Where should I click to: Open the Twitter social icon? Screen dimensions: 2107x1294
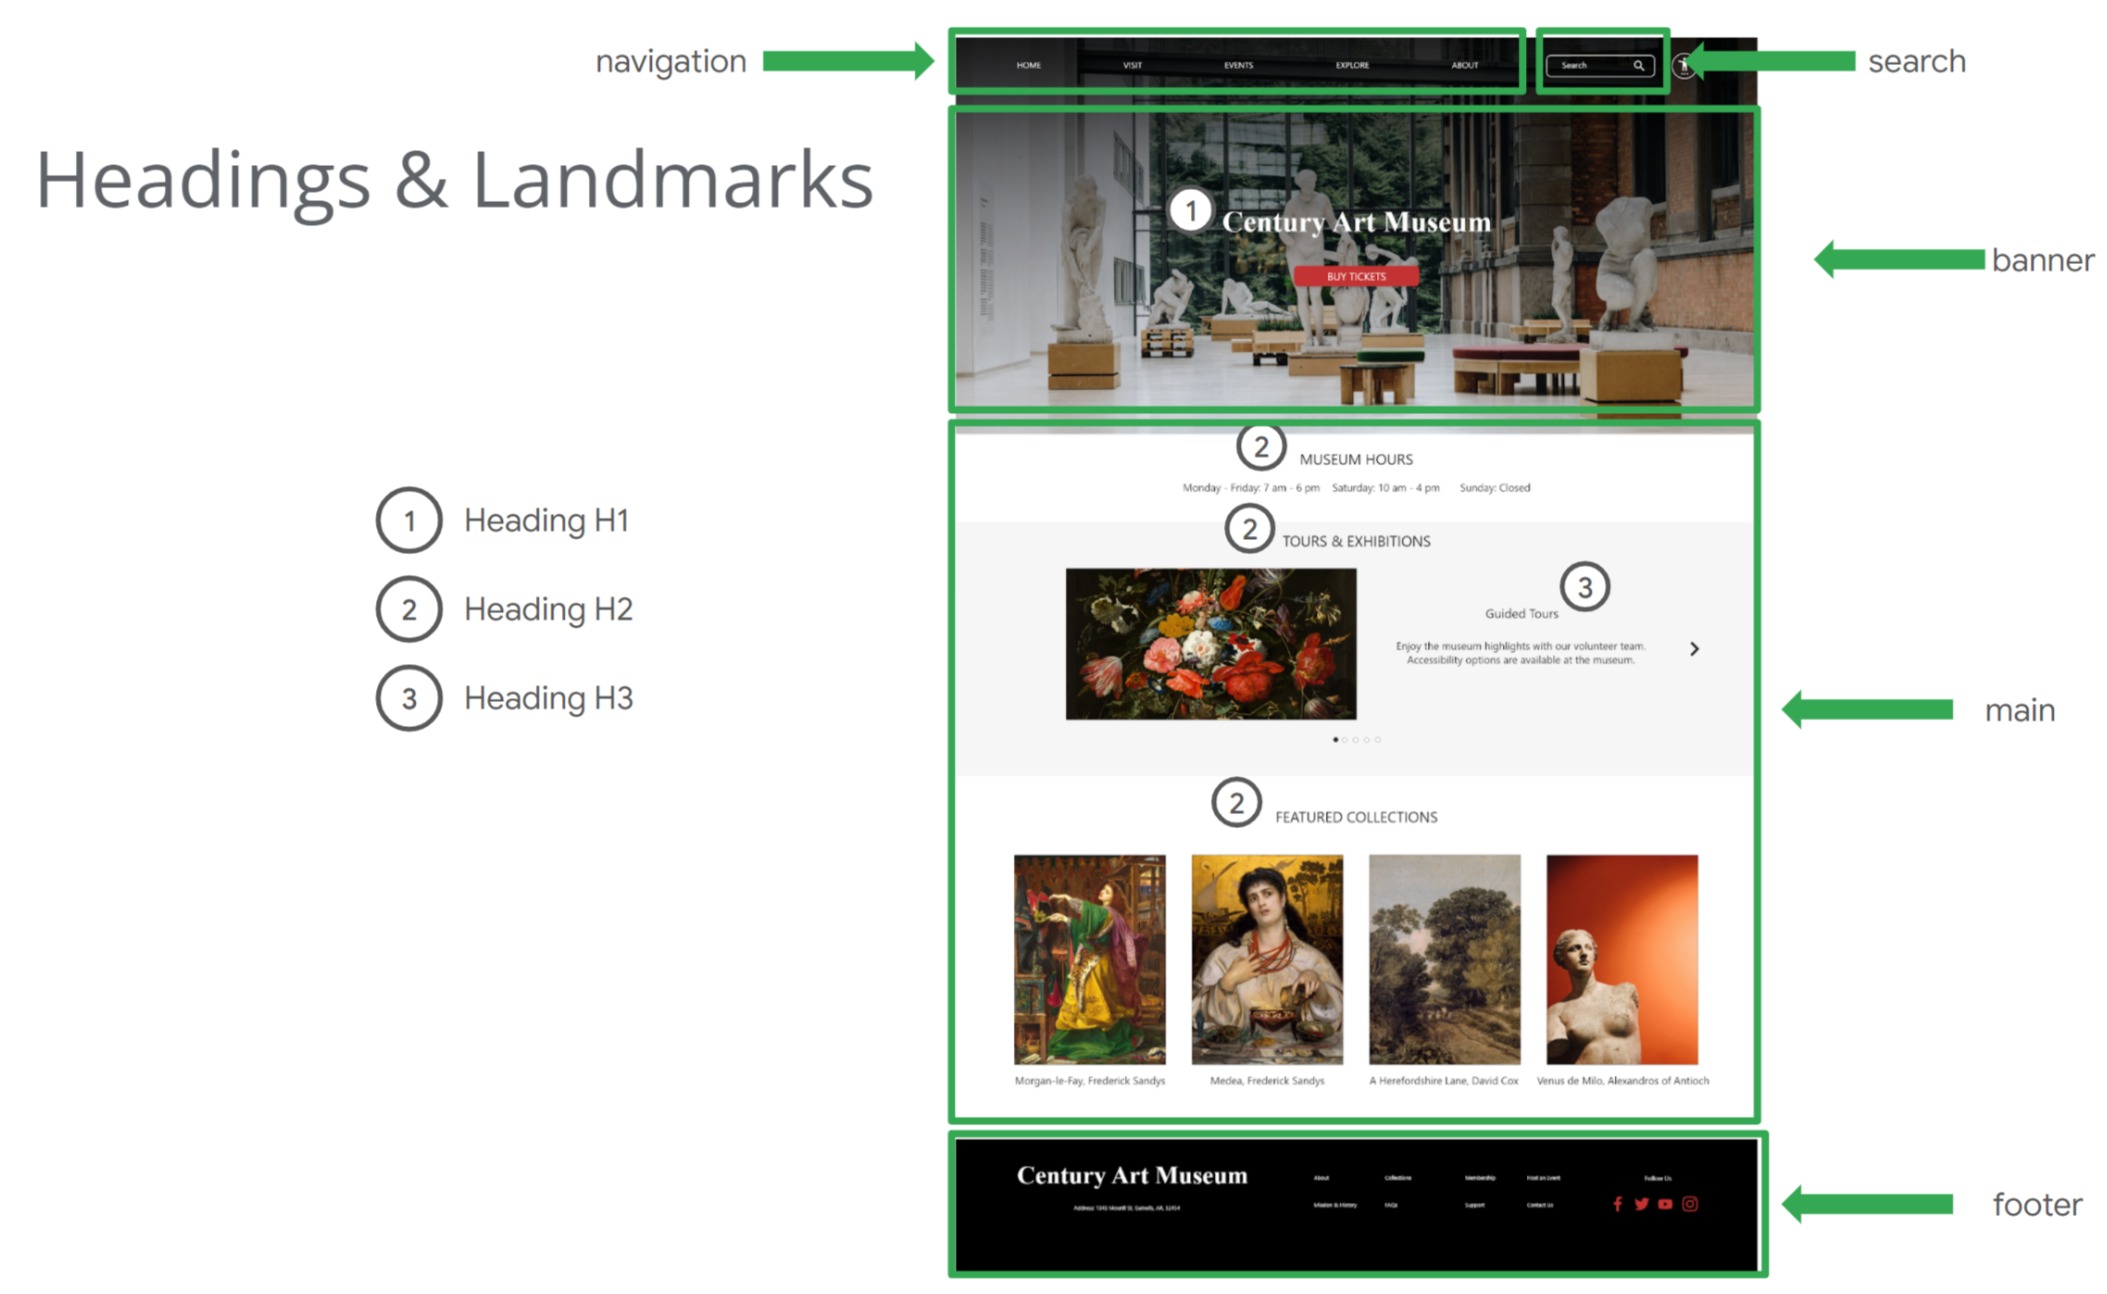pyautogui.click(x=1641, y=1204)
